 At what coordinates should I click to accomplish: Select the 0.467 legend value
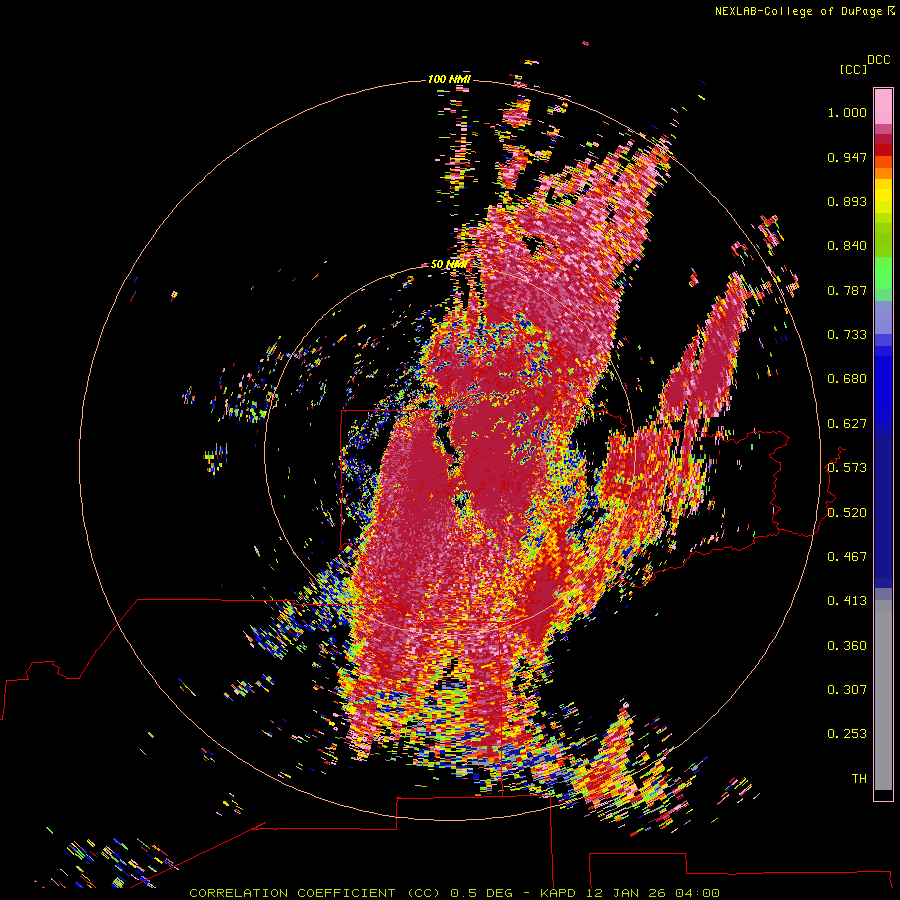(847, 557)
